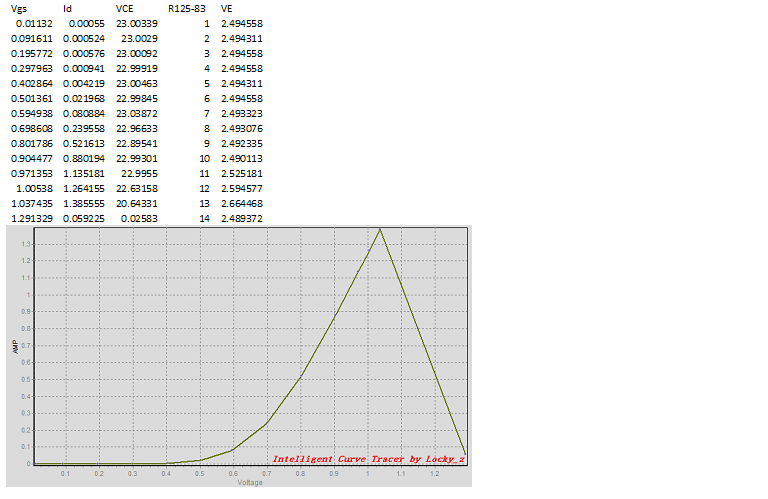Click the VE value 2.493076
768x499 pixels.
pos(242,129)
